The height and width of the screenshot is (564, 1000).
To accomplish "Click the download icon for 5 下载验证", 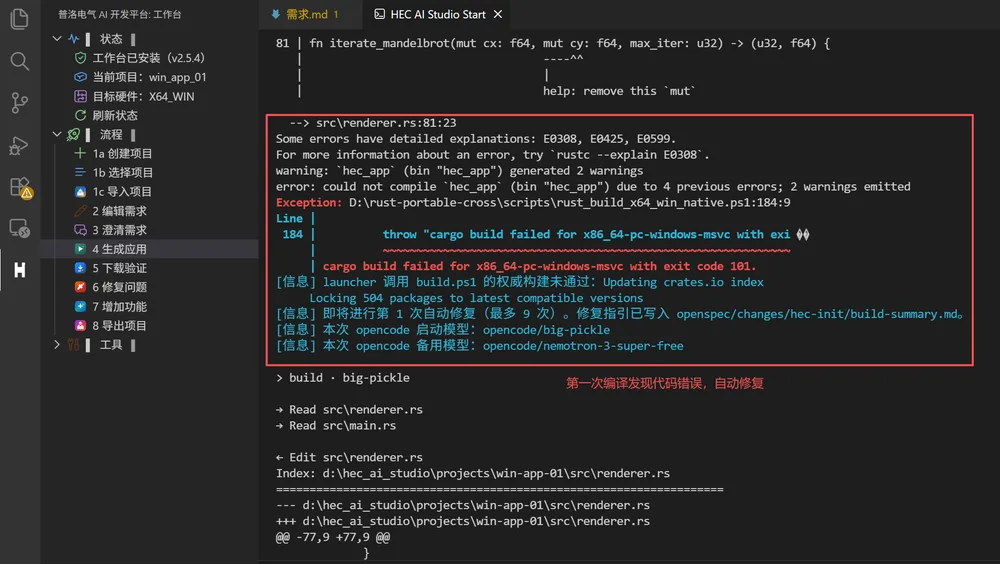I will coord(80,268).
